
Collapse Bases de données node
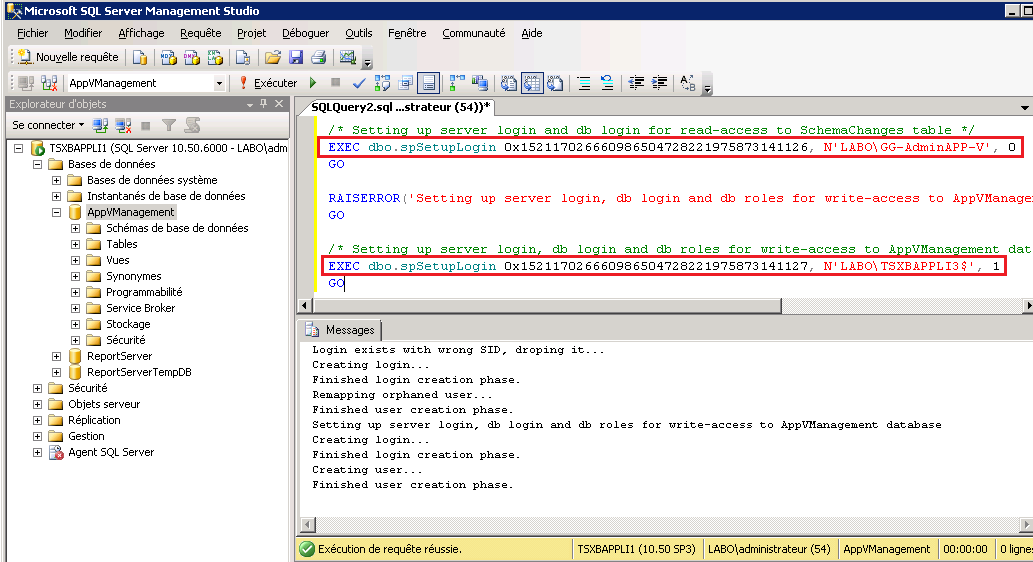(38, 164)
